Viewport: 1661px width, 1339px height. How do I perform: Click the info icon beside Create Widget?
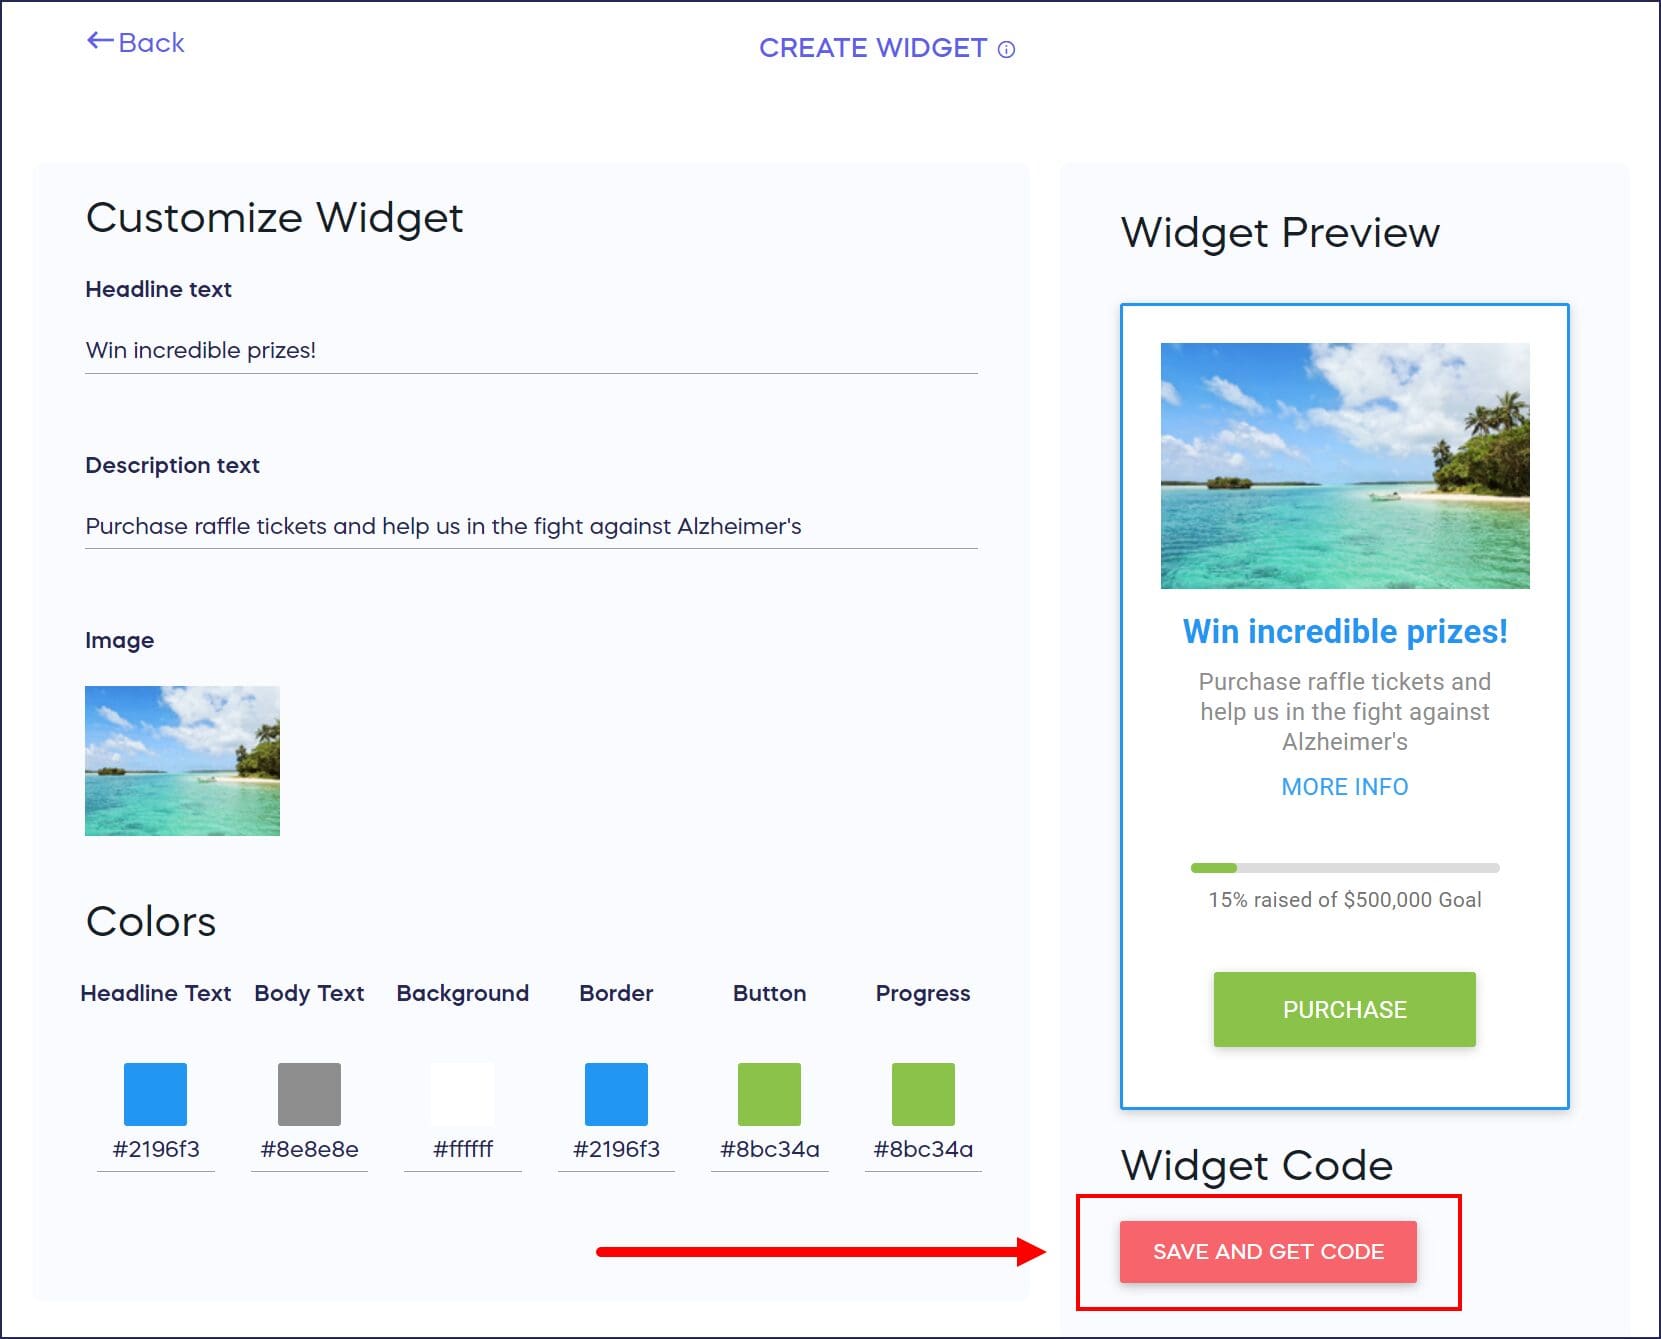(1007, 50)
